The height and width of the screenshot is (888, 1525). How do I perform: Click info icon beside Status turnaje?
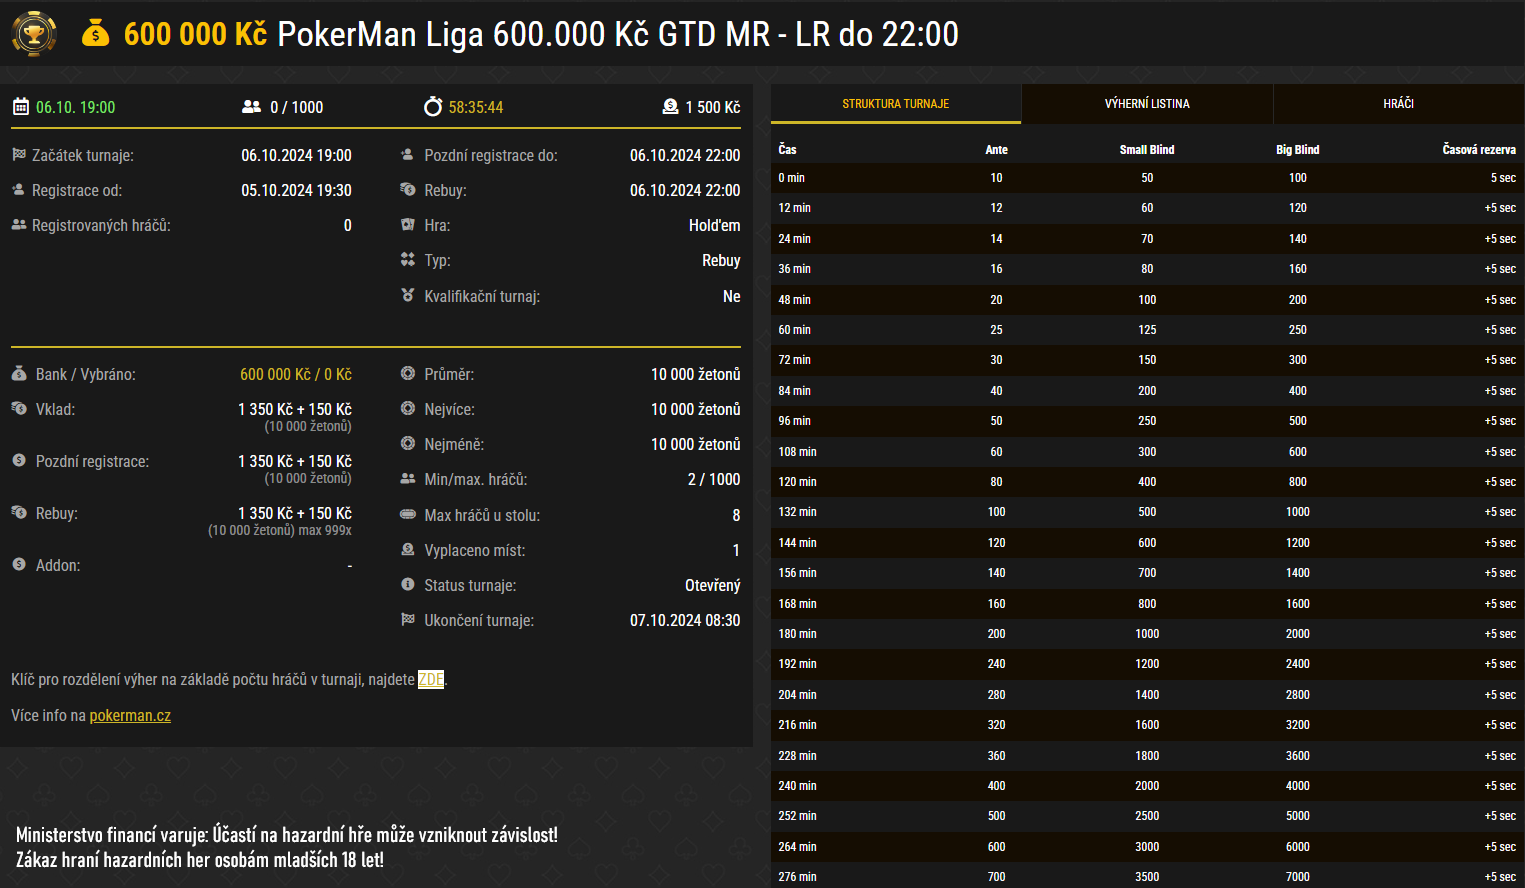(x=407, y=584)
